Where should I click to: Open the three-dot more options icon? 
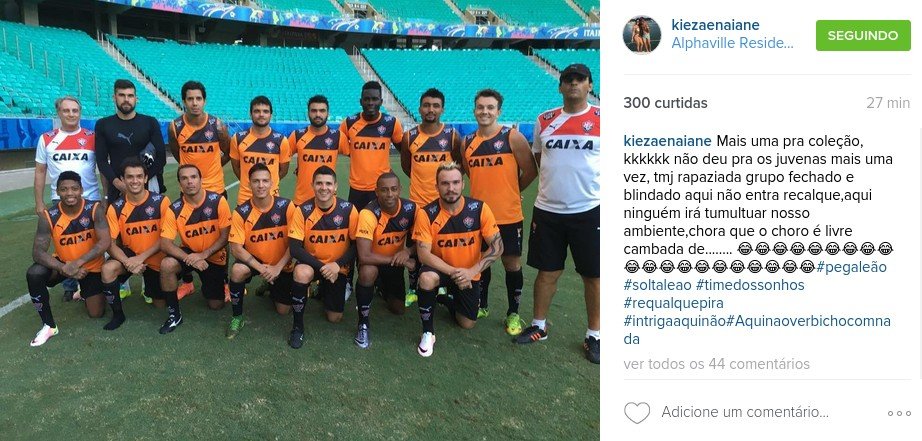pos(899,413)
